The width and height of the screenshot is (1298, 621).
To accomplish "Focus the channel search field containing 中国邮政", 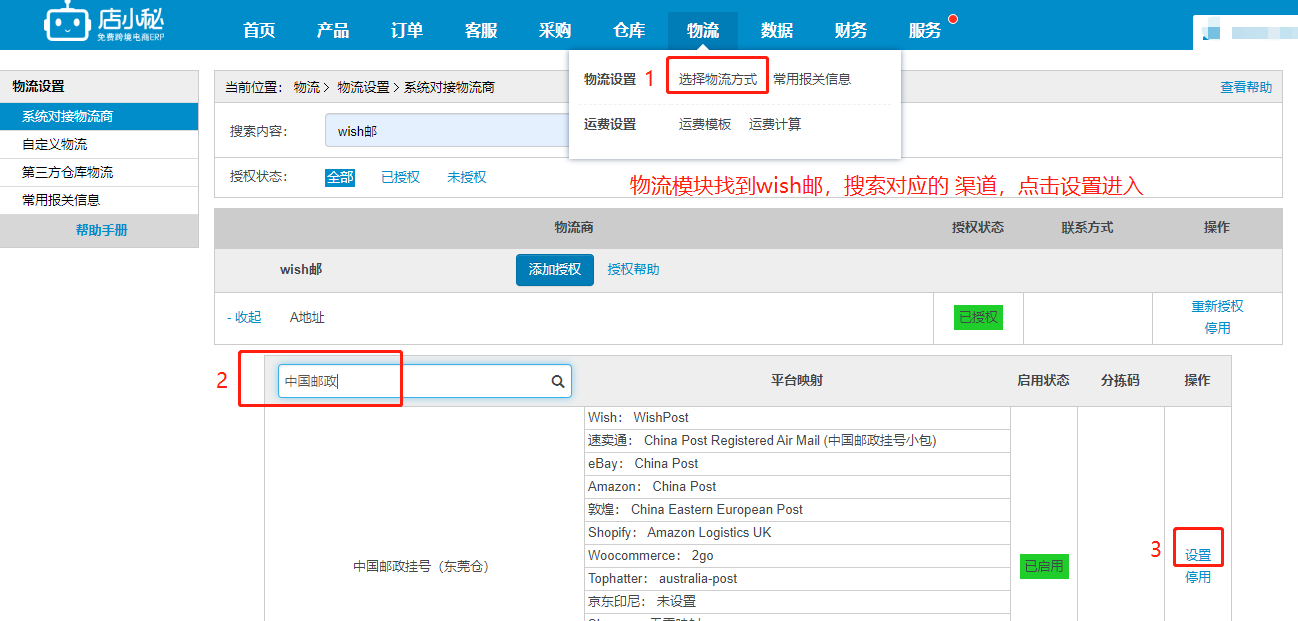I will 425,381.
